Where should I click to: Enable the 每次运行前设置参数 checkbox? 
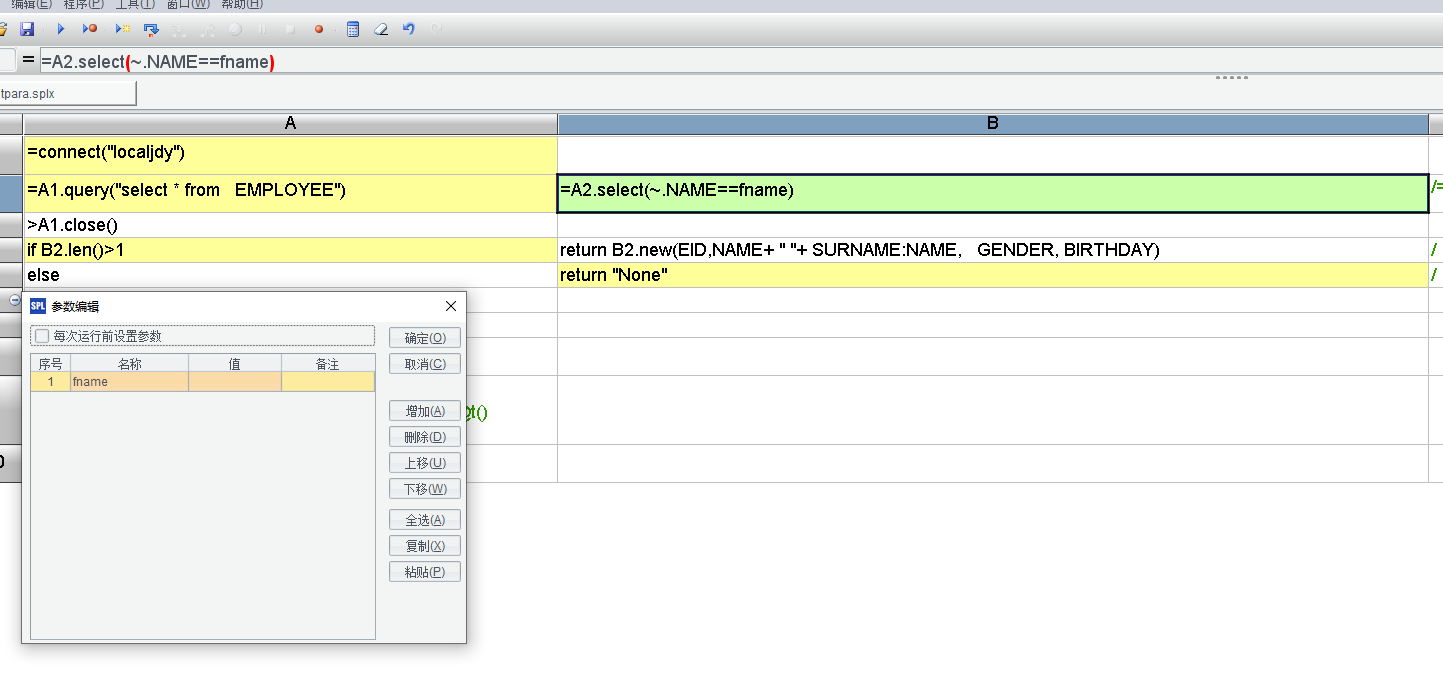tap(42, 336)
